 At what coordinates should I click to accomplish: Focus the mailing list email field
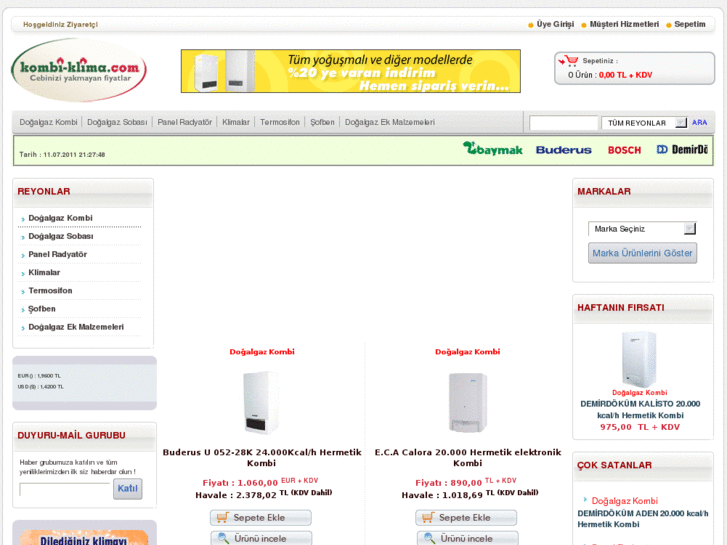click(64, 489)
